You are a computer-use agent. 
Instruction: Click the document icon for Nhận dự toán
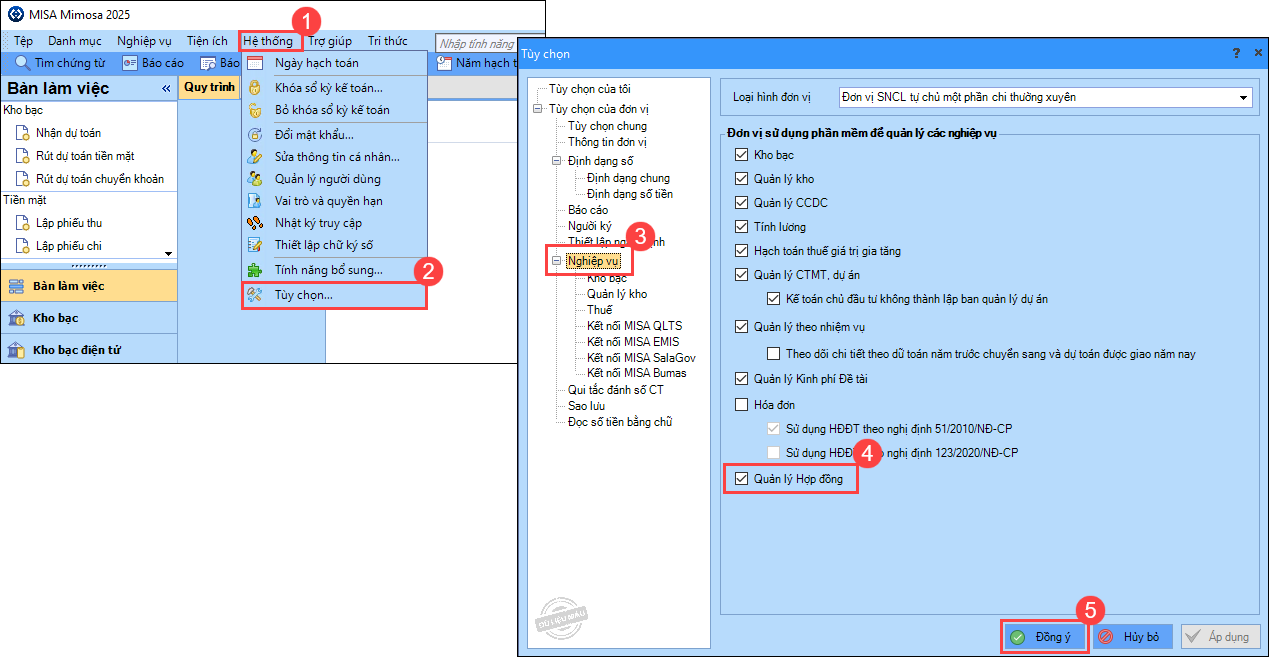pyautogui.click(x=22, y=133)
